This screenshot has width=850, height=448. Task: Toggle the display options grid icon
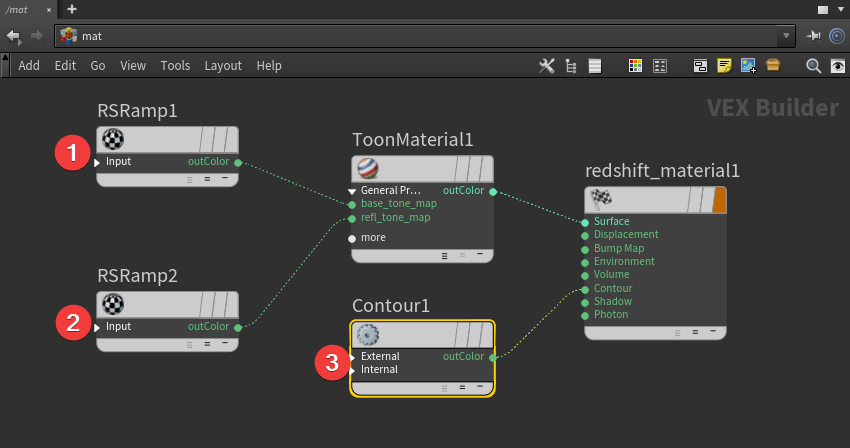pyautogui.click(x=660, y=66)
